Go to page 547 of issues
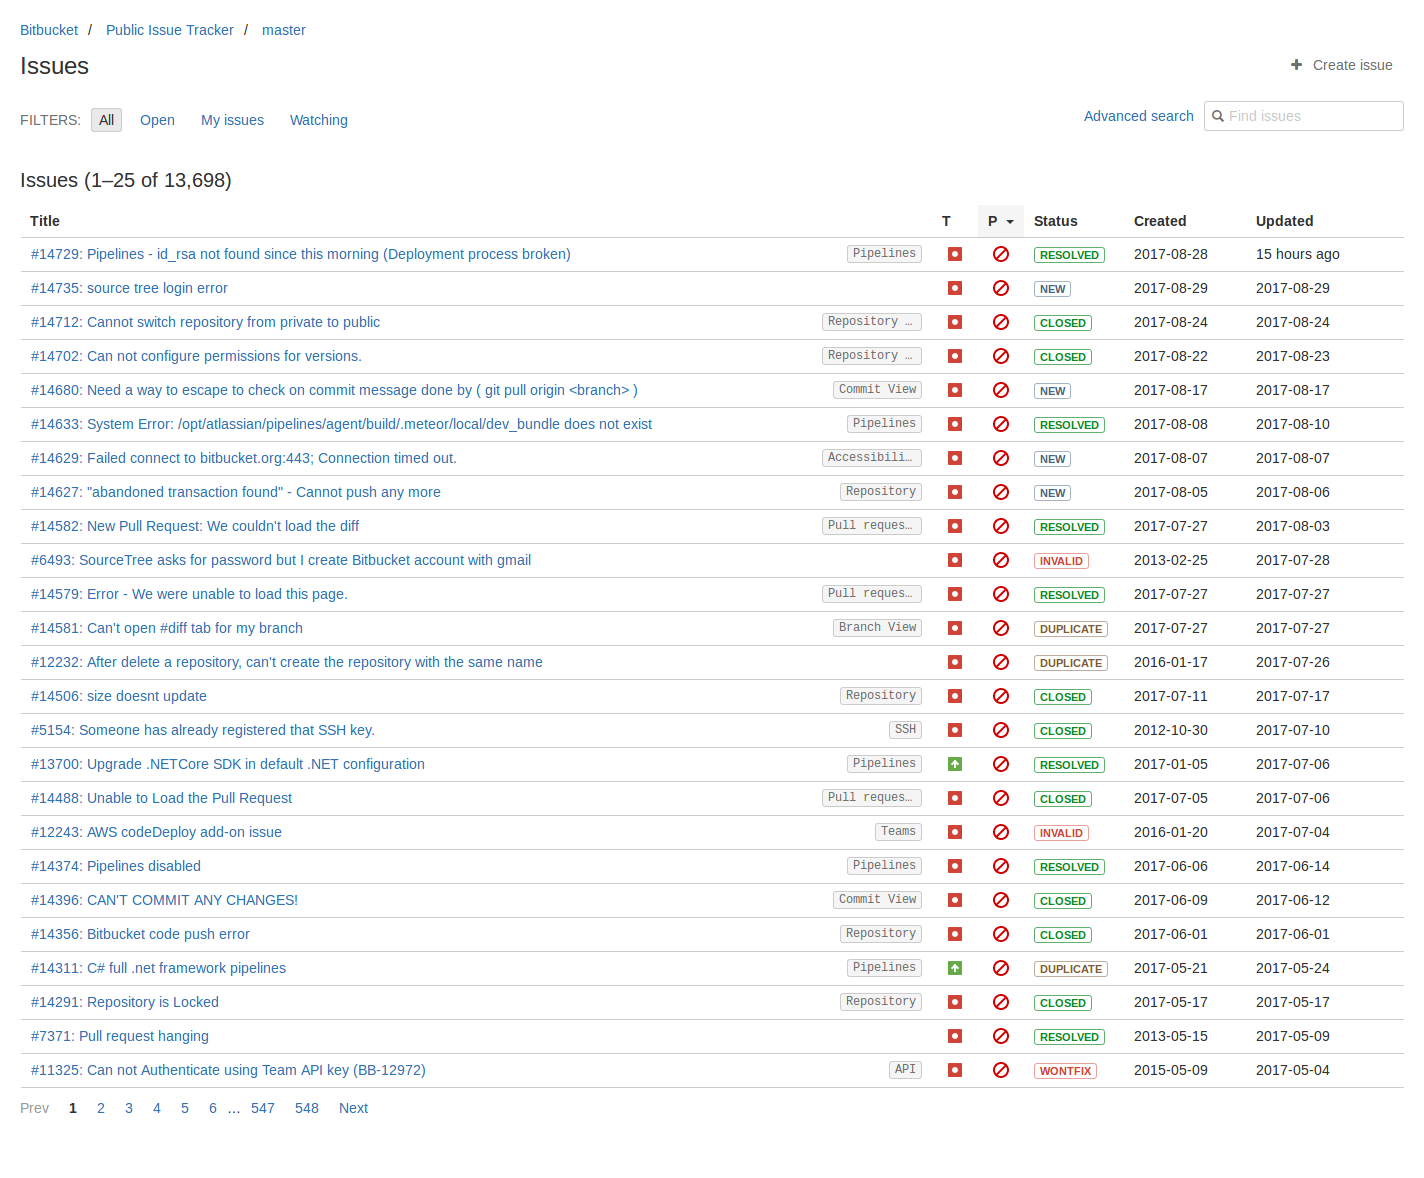This screenshot has width=1424, height=1178. [x=263, y=1108]
